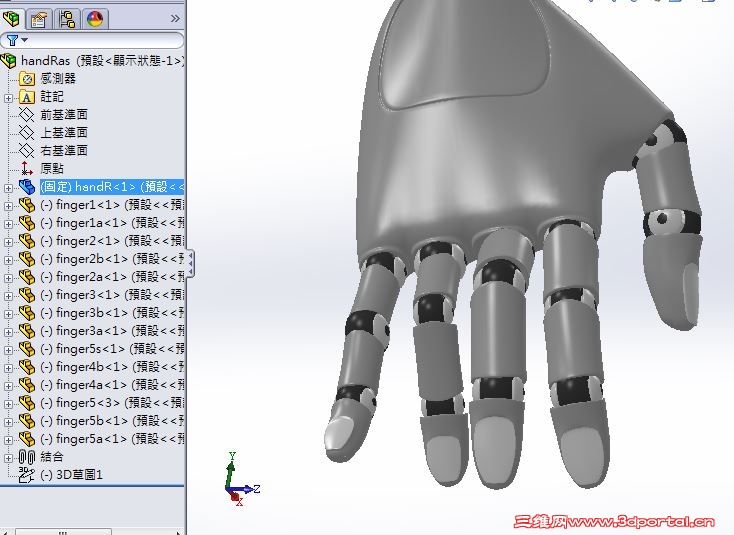
Task: Click the 前基準面 plane icon
Action: (27, 115)
